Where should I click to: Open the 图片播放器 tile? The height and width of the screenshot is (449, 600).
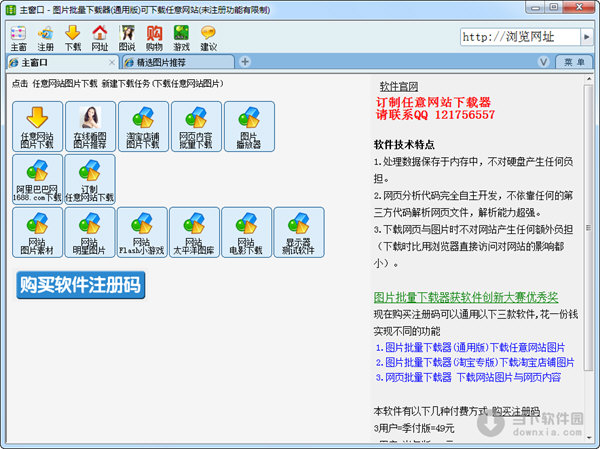249,126
